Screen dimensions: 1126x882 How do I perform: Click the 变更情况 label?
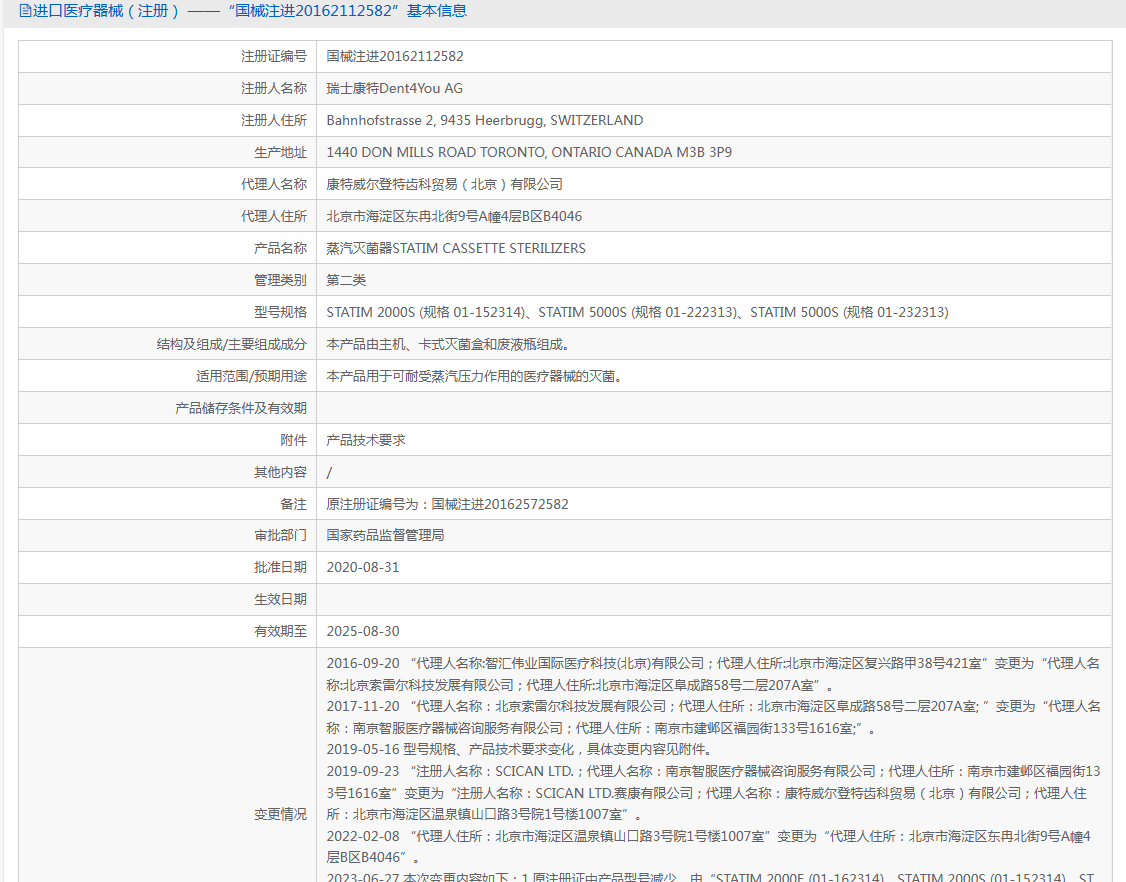pyautogui.click(x=280, y=814)
